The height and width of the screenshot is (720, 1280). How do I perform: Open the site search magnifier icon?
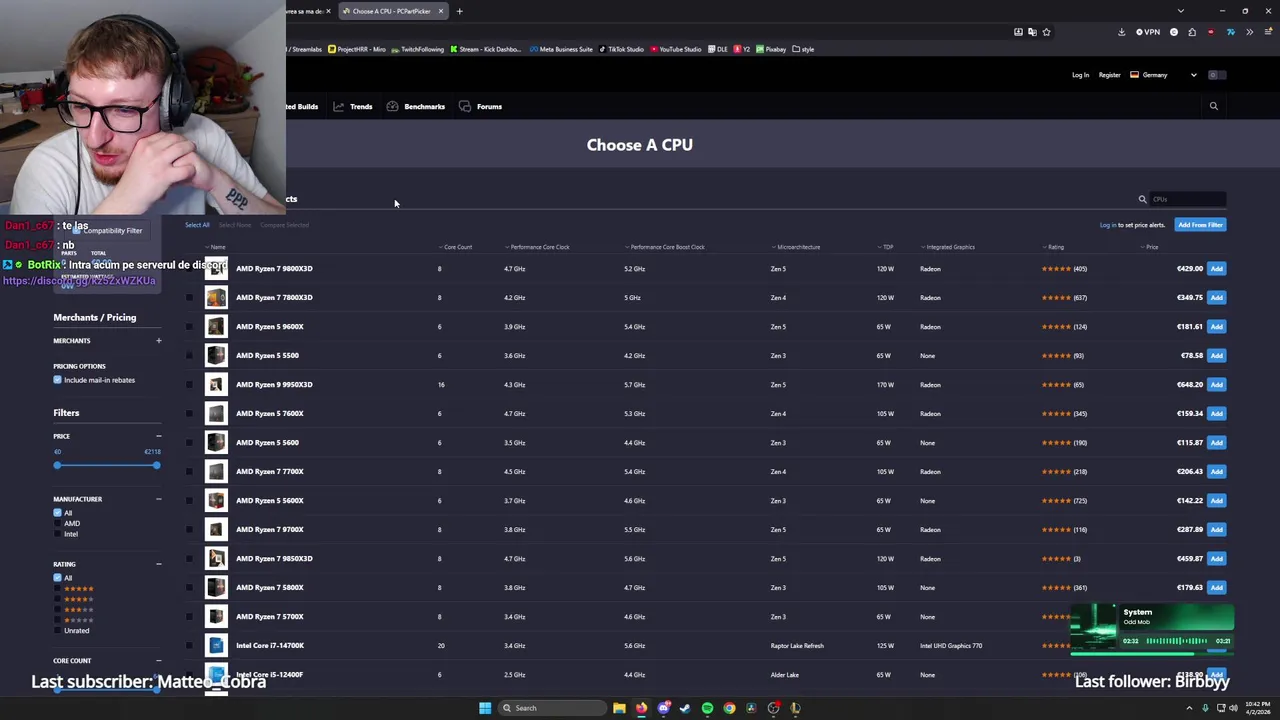click(1214, 106)
